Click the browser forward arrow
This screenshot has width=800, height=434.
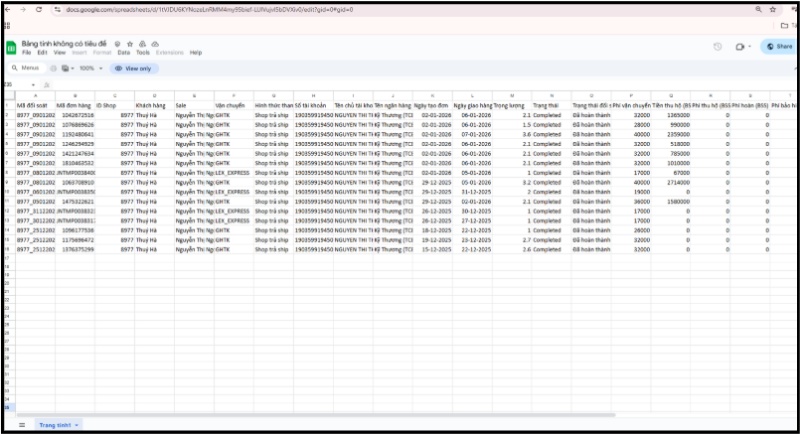(23, 10)
